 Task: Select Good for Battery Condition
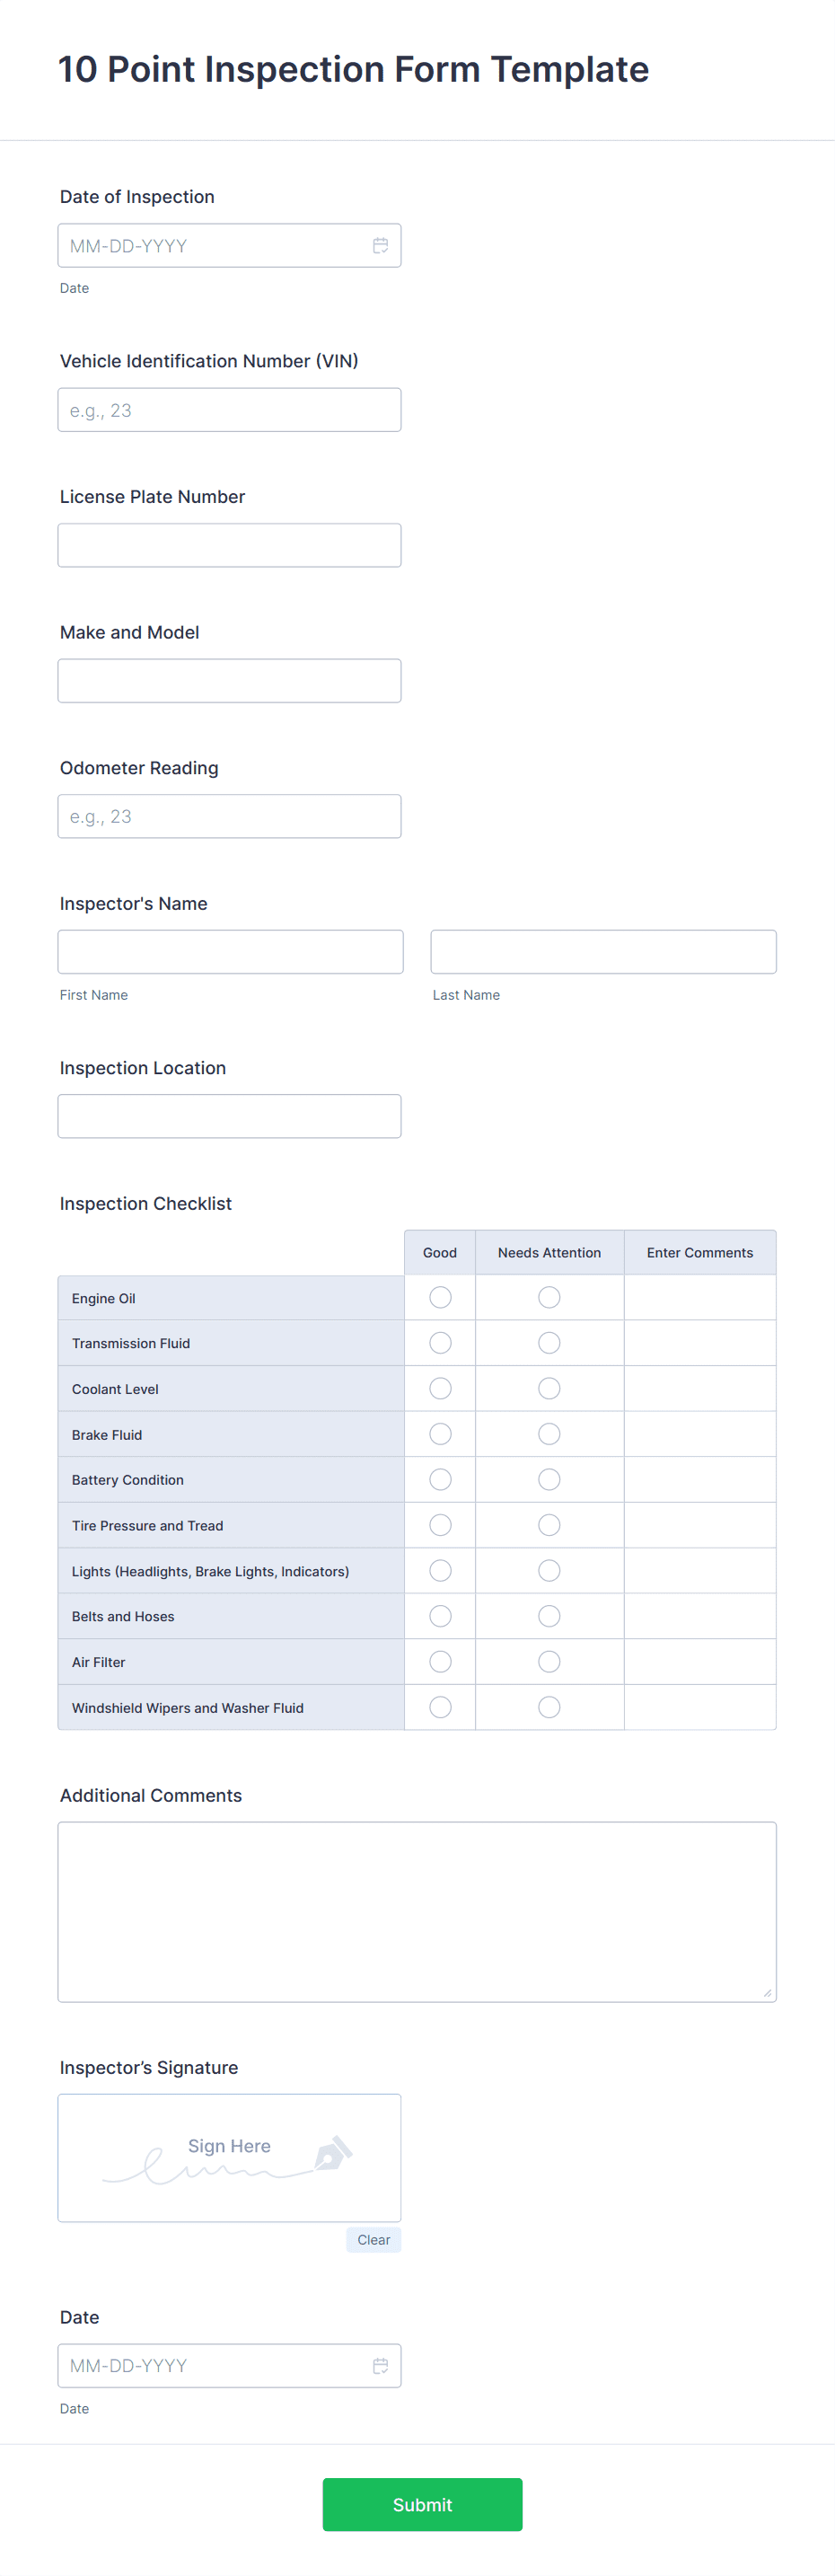[x=440, y=1479]
